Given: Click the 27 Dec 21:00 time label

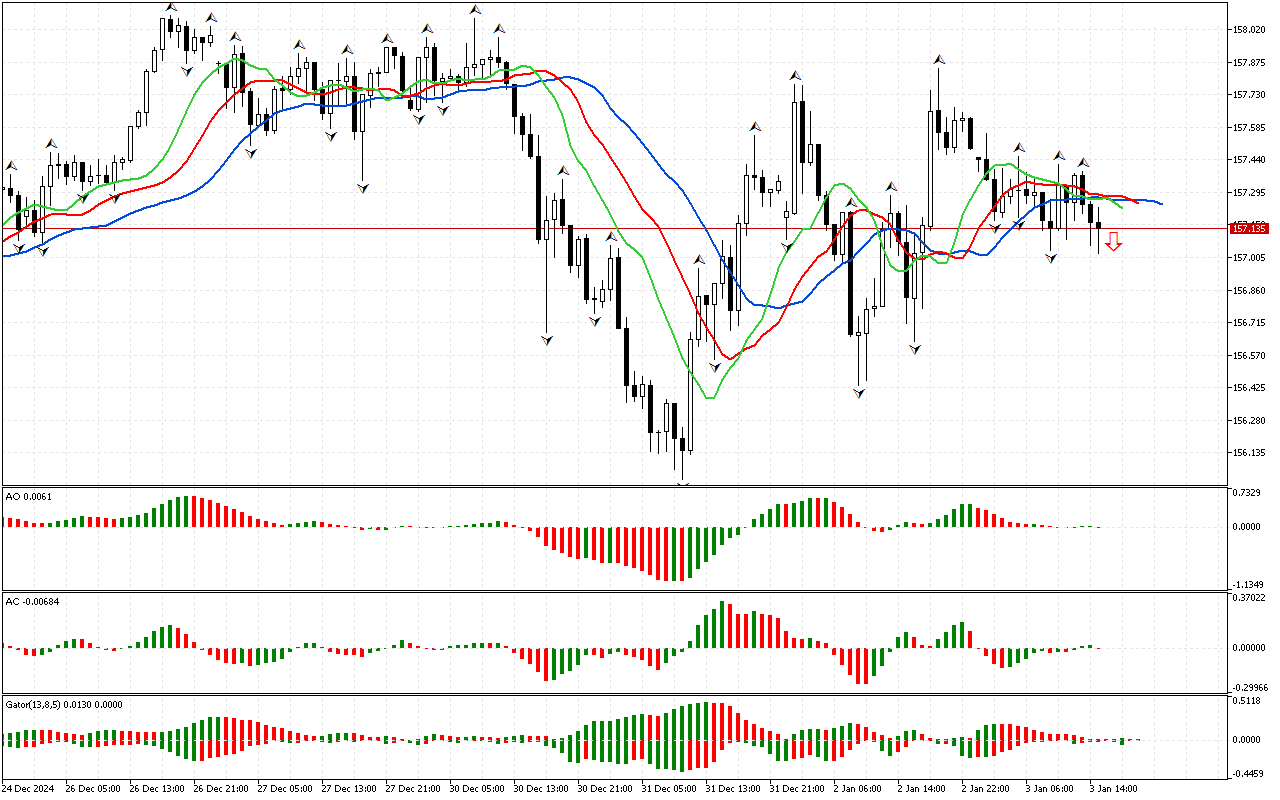Looking at the screenshot, I should coord(413,789).
